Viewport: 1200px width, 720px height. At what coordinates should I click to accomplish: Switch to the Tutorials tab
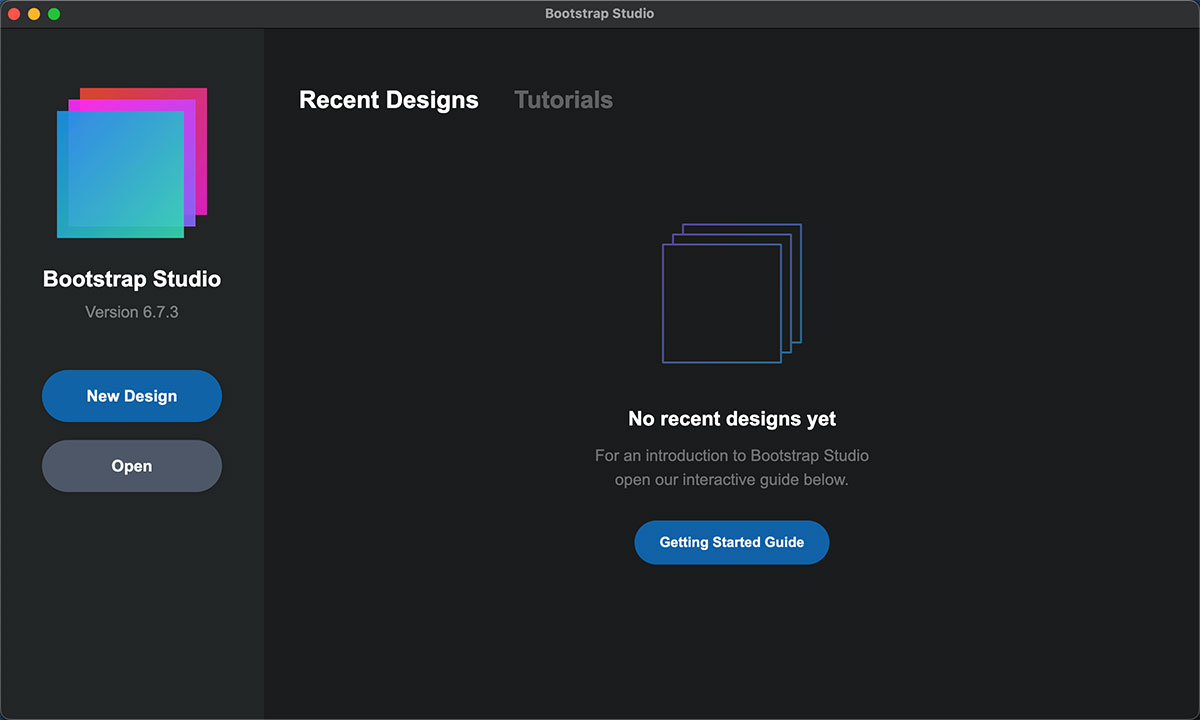(x=563, y=100)
